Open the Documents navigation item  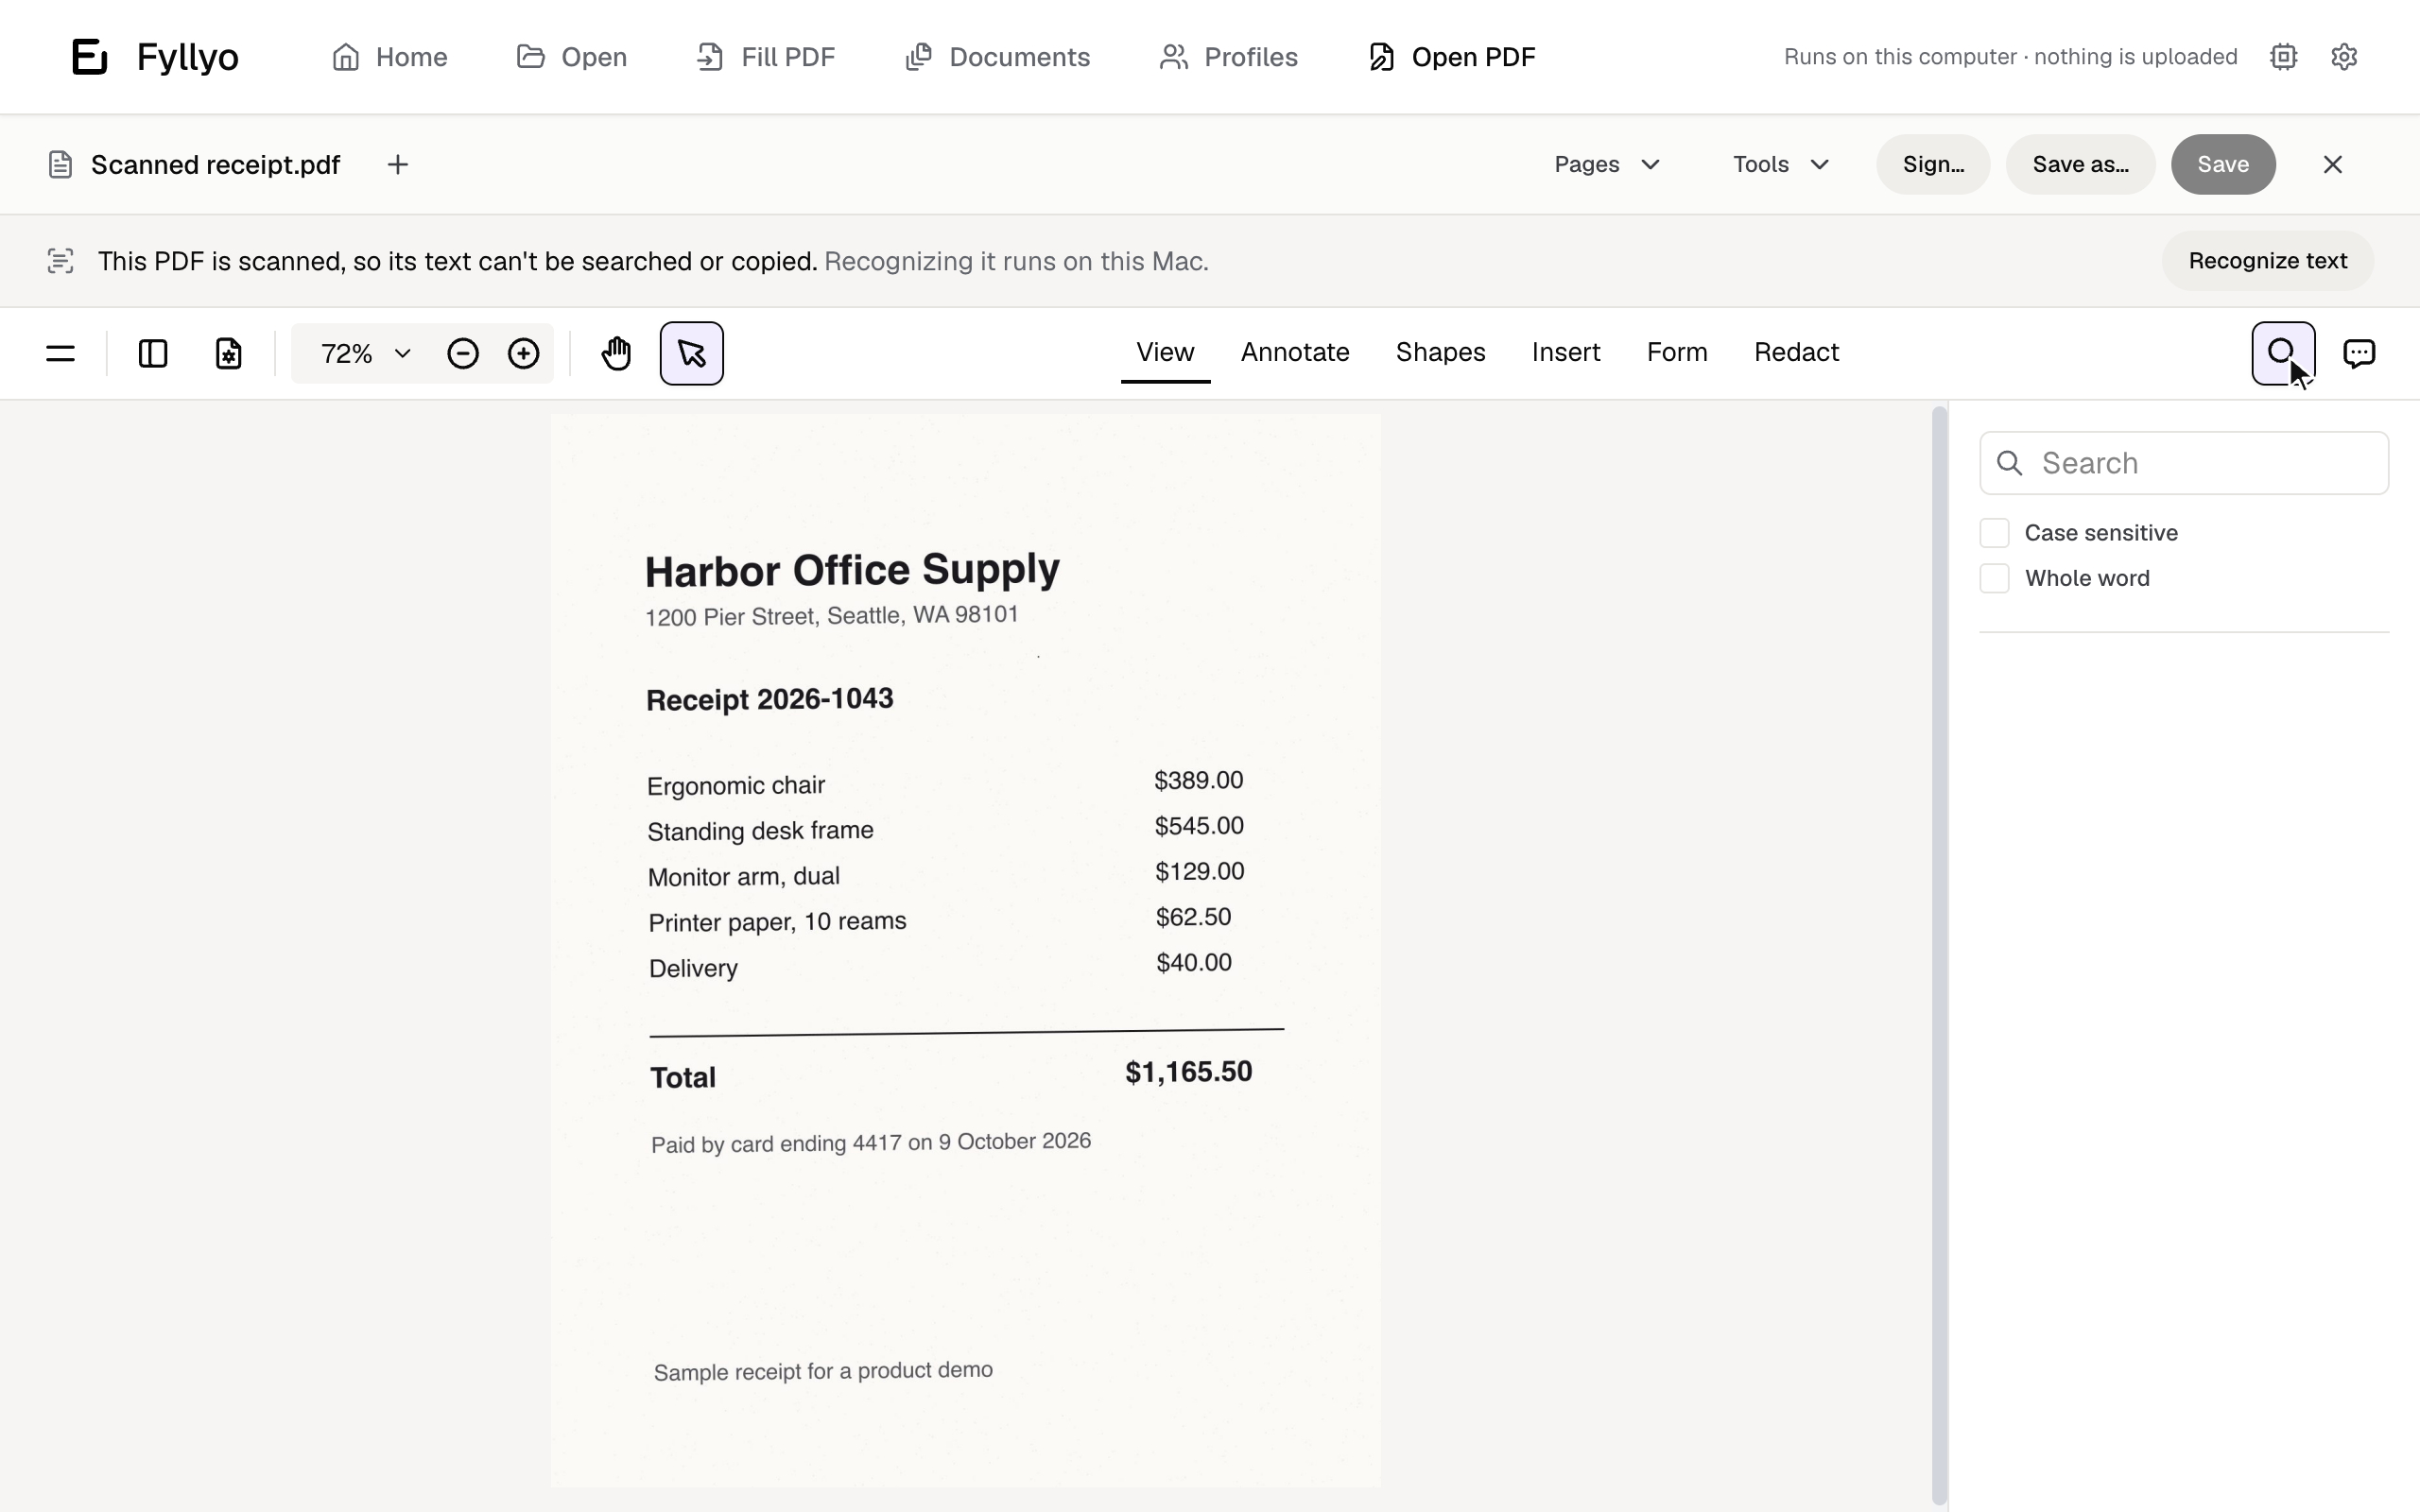[x=997, y=57]
